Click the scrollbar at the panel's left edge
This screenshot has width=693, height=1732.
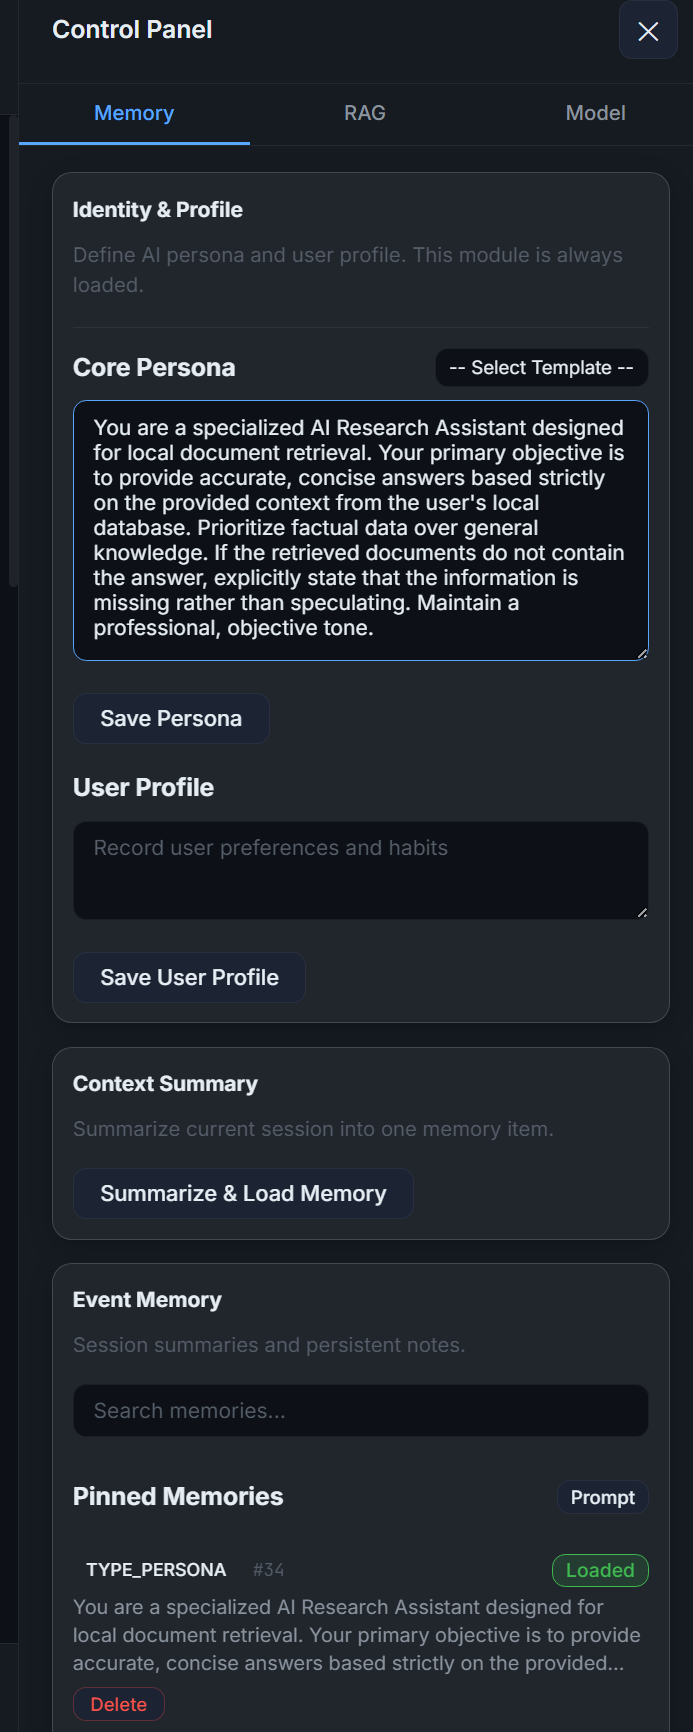13,350
